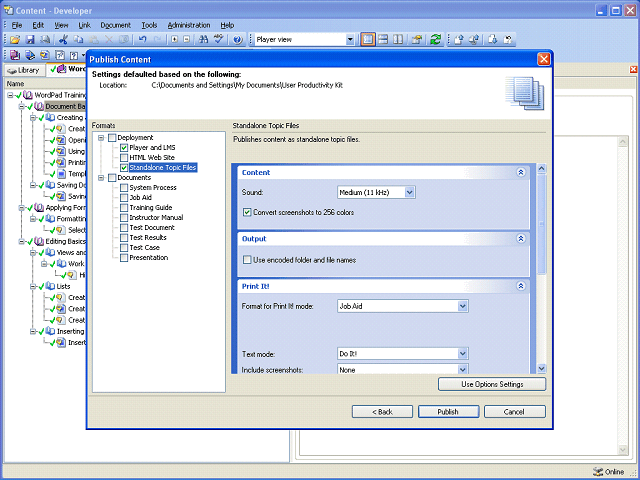This screenshot has width=640, height=480.
Task: Click the < Back button
Action: click(382, 412)
